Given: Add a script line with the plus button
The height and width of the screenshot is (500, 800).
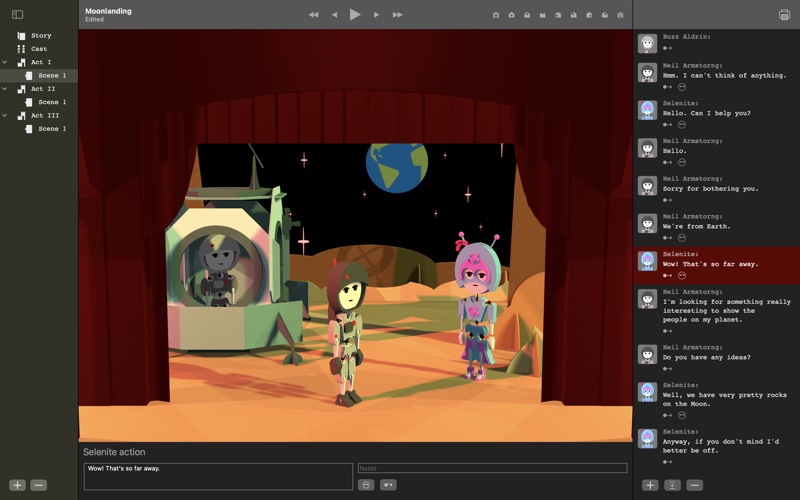Looking at the screenshot, I should tap(650, 485).
